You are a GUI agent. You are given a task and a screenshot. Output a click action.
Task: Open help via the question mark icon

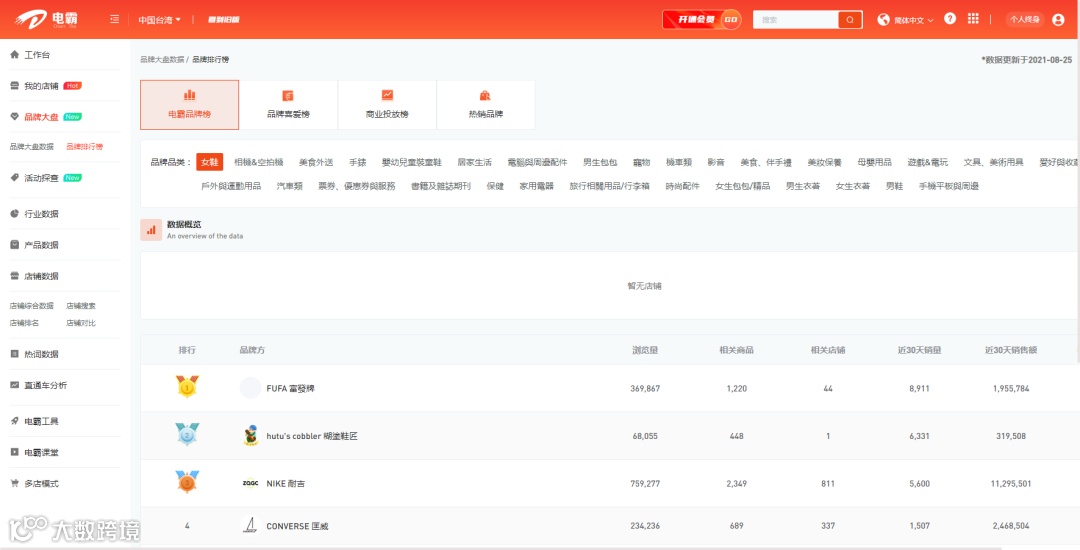[950, 19]
